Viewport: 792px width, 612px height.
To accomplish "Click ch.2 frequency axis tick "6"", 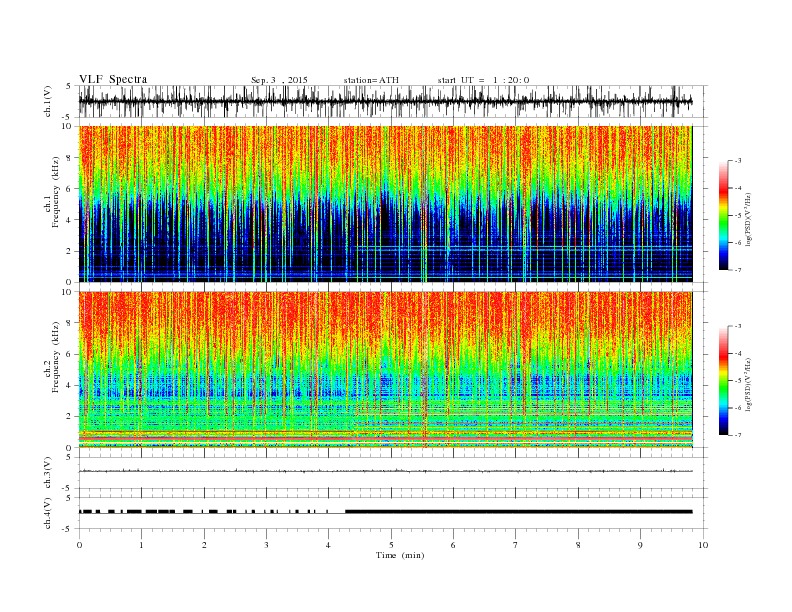I will click(x=69, y=354).
